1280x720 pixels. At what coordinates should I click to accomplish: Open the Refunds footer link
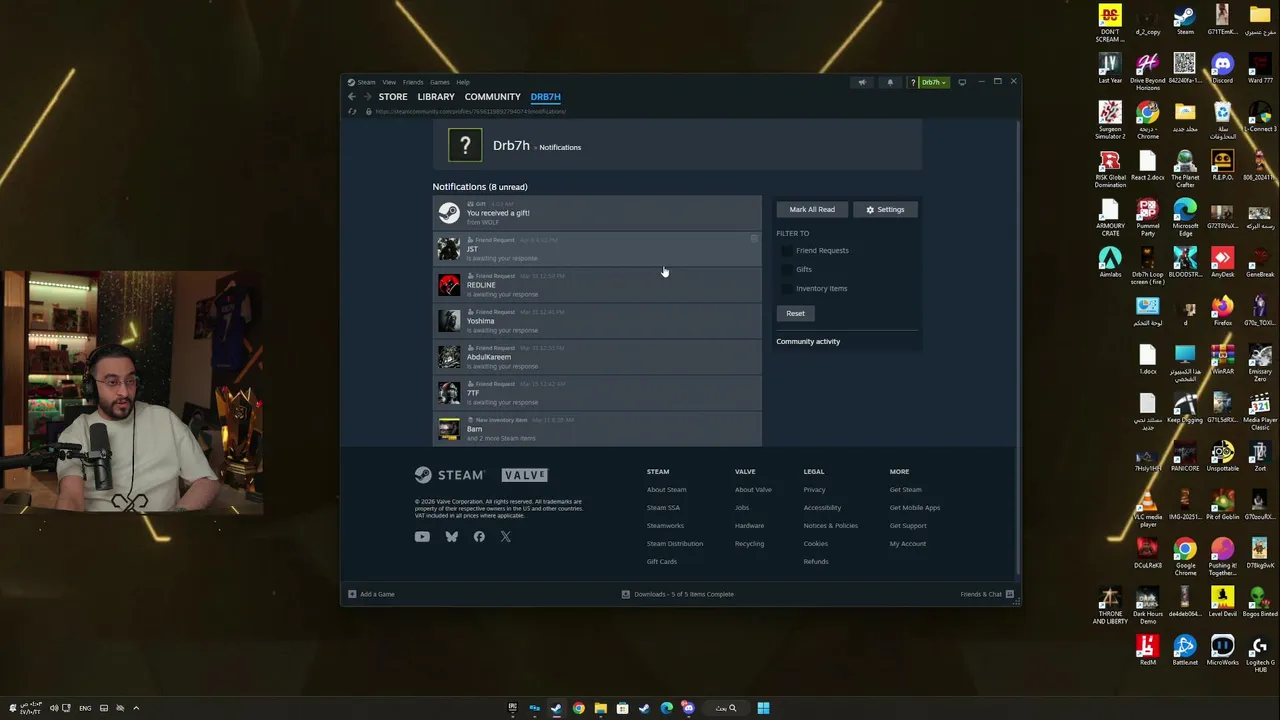816,562
